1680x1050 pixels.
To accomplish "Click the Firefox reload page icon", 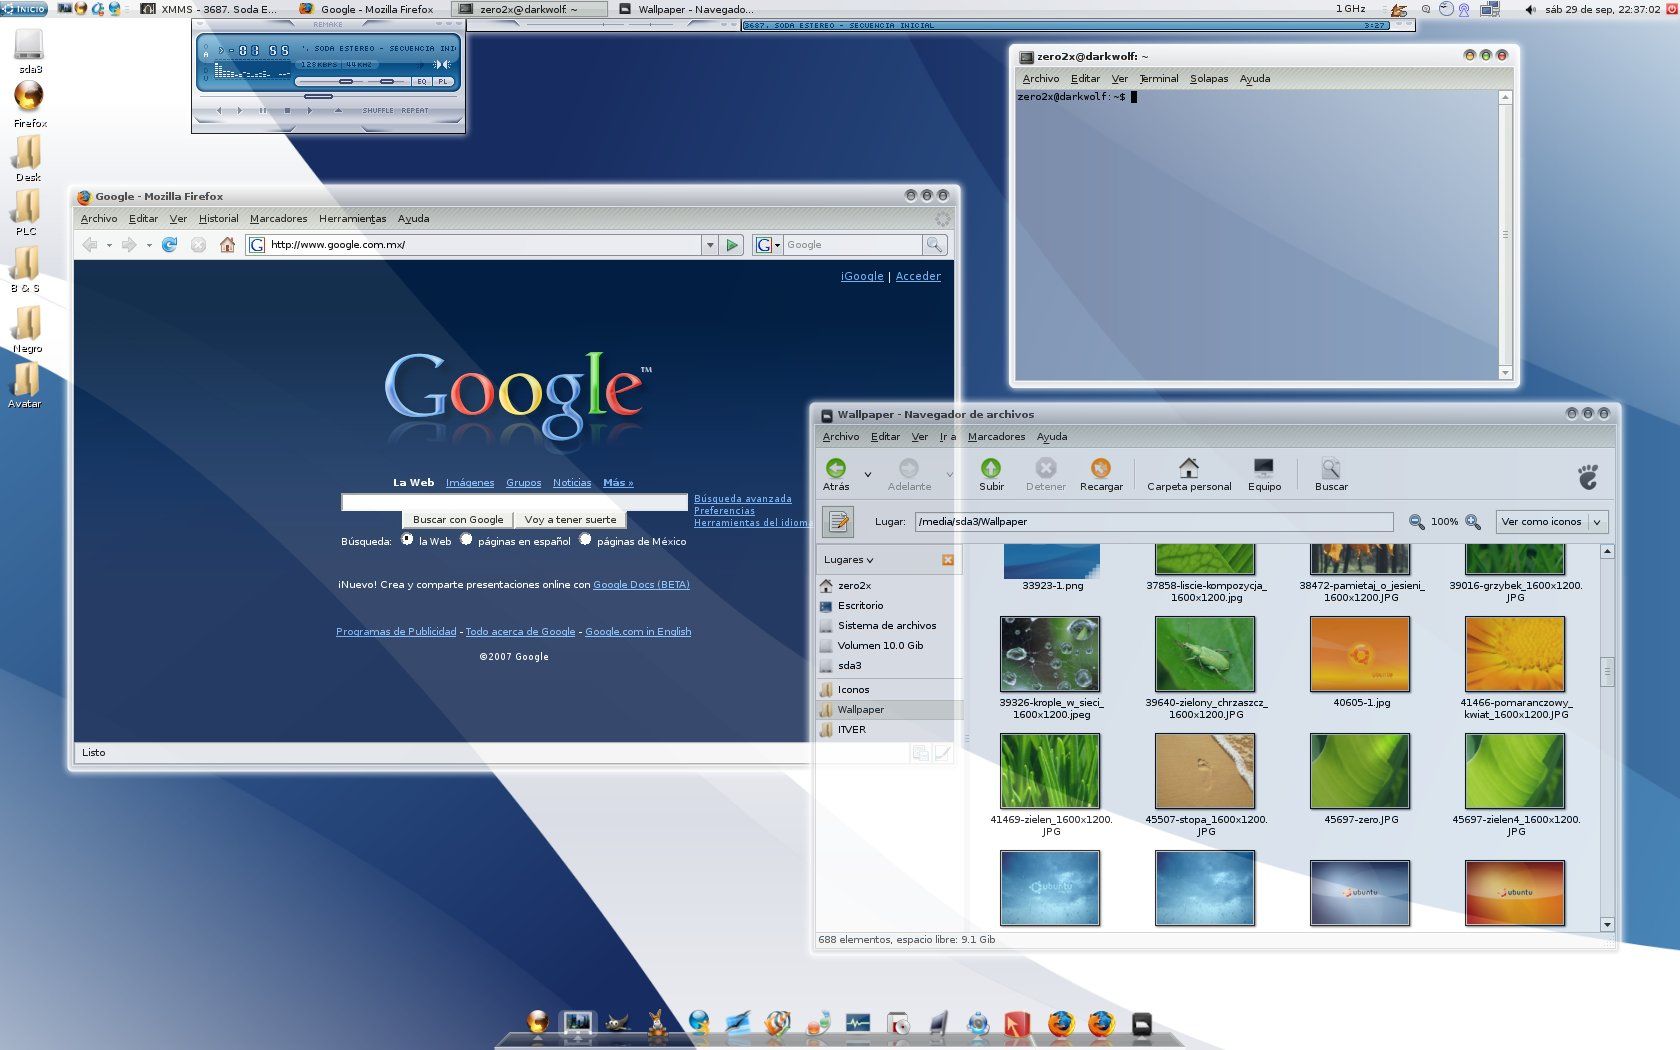I will point(170,245).
